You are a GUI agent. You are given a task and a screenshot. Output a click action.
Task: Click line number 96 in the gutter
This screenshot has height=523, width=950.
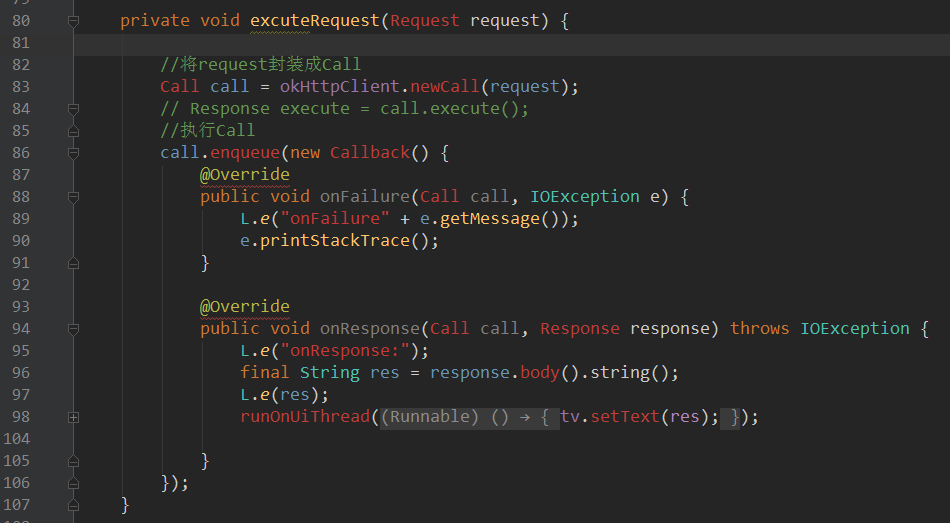coord(21,373)
